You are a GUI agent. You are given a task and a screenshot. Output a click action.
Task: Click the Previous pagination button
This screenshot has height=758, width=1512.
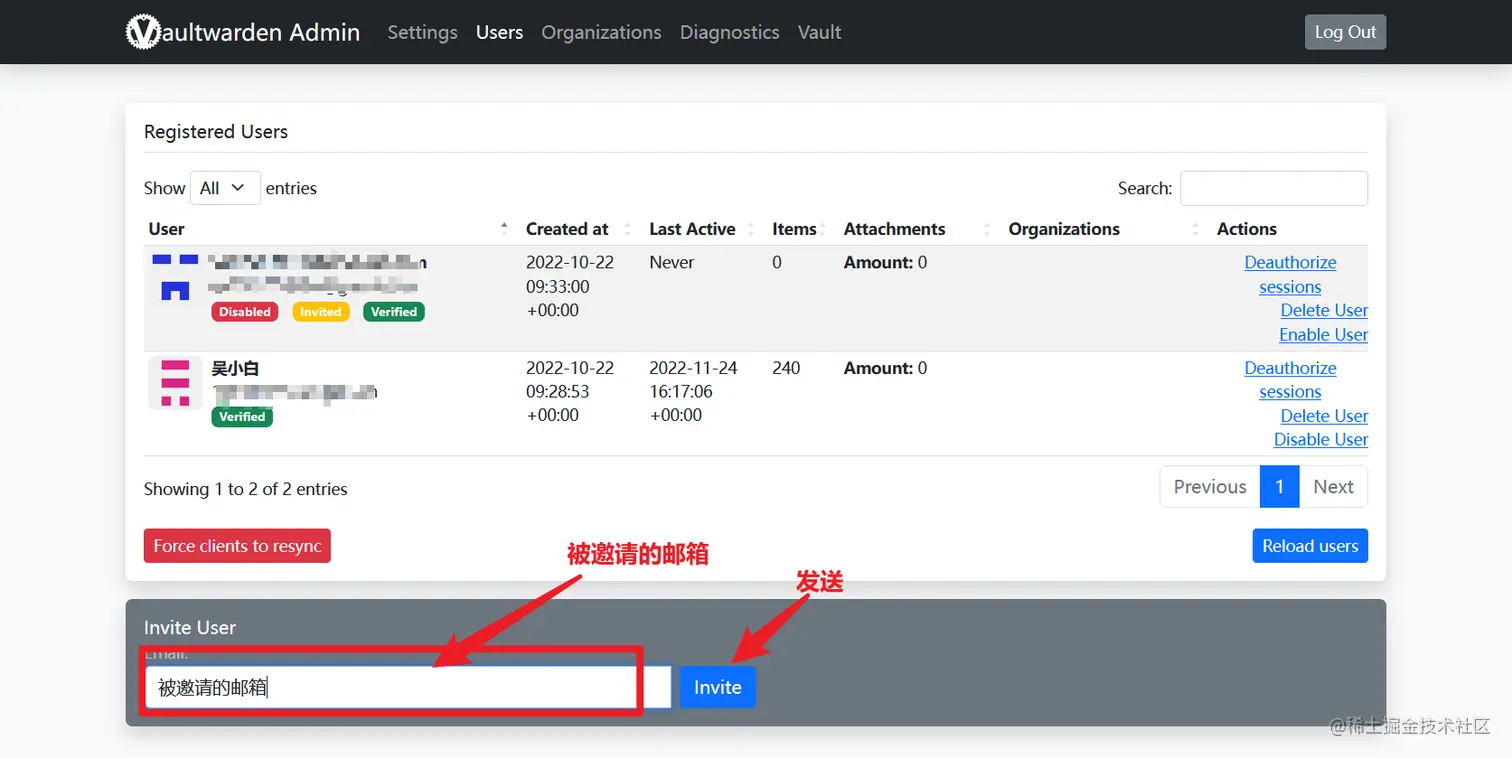click(x=1210, y=487)
